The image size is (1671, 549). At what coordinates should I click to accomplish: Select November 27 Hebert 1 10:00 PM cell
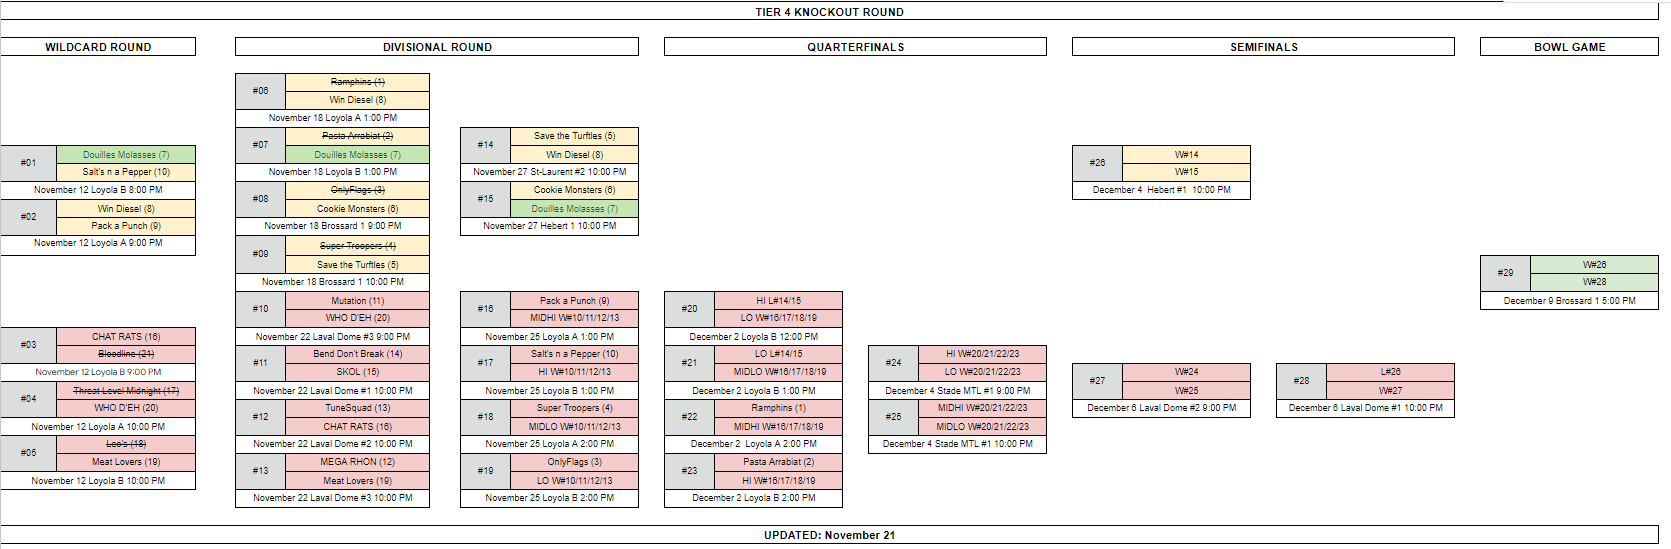pyautogui.click(x=550, y=226)
